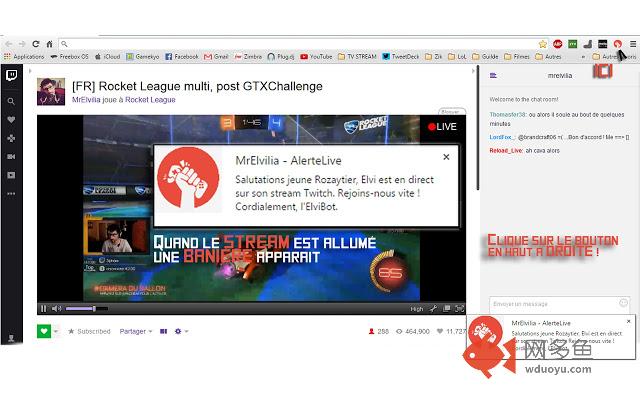640x400 pixels.
Task: Open Videos via the sidebar play icon
Action: click(11, 175)
